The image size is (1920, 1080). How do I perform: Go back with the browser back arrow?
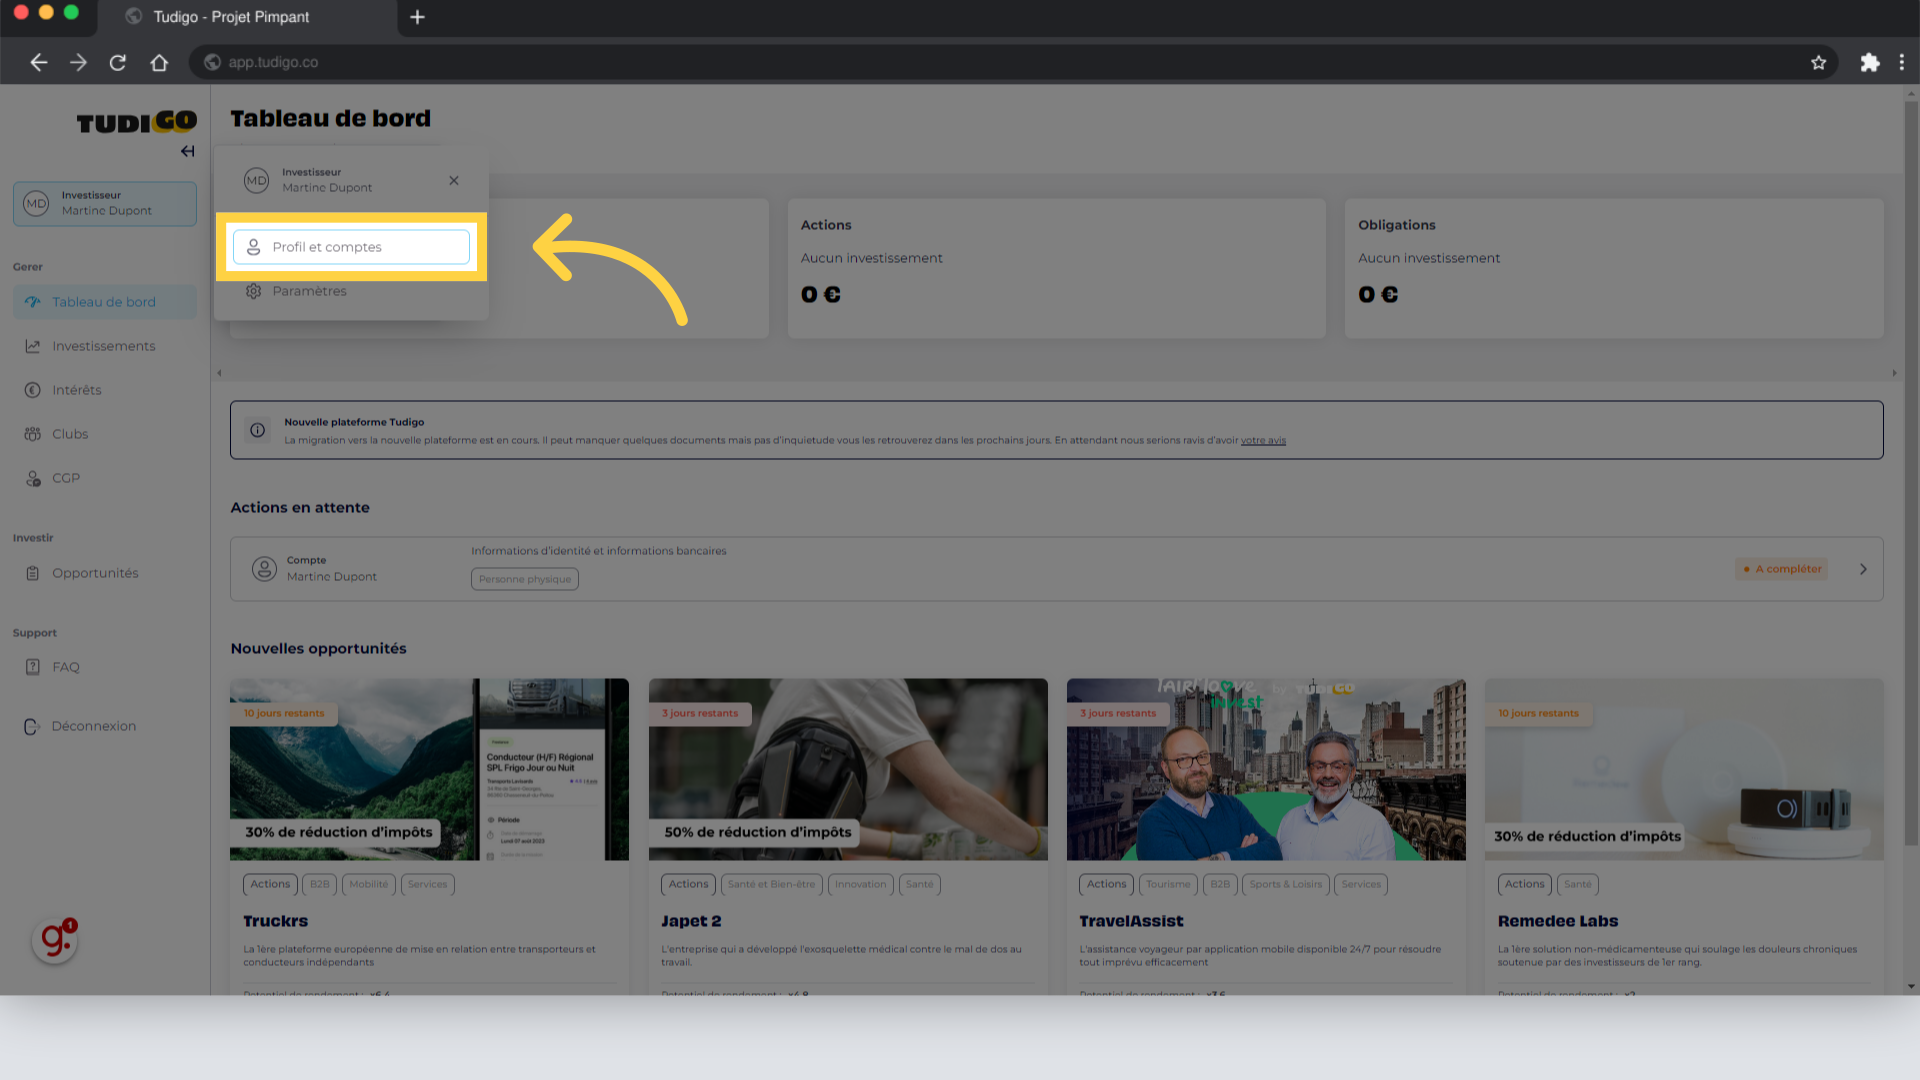(x=38, y=62)
